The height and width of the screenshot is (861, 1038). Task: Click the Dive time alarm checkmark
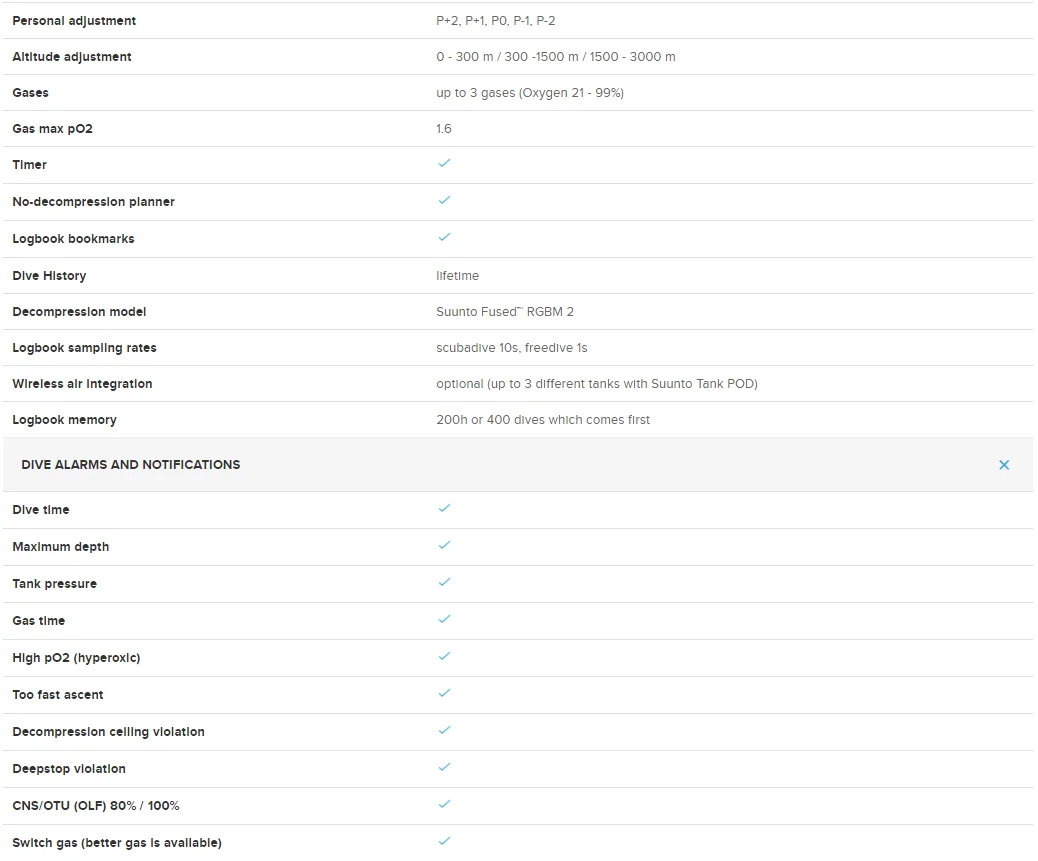[x=444, y=508]
